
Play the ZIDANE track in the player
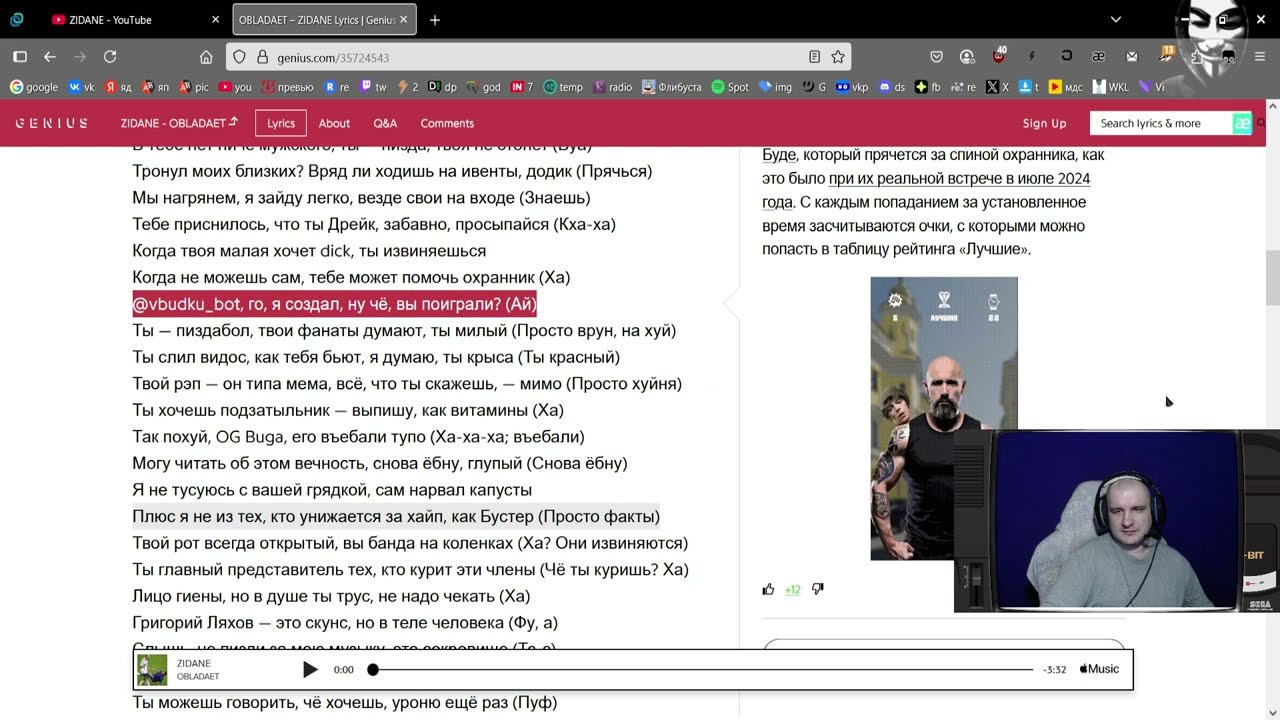tap(310, 669)
